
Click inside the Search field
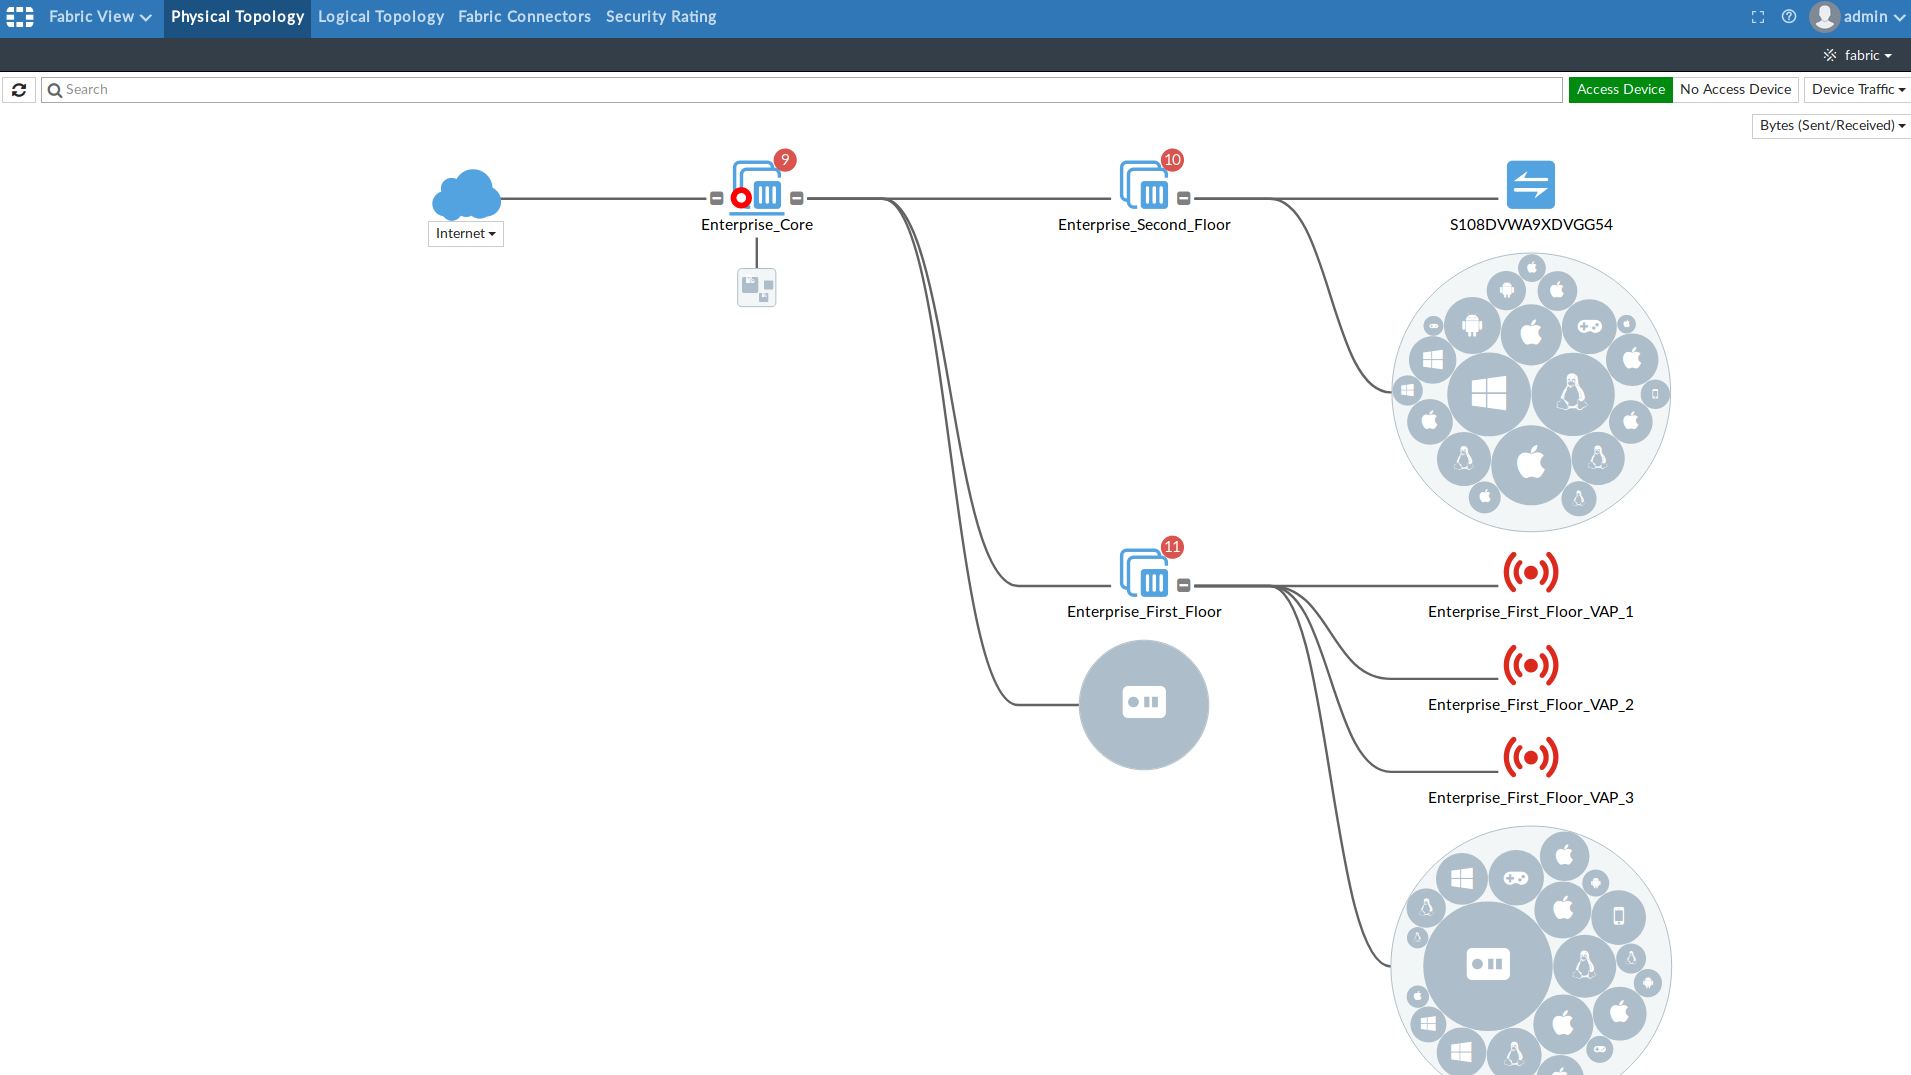click(400, 89)
